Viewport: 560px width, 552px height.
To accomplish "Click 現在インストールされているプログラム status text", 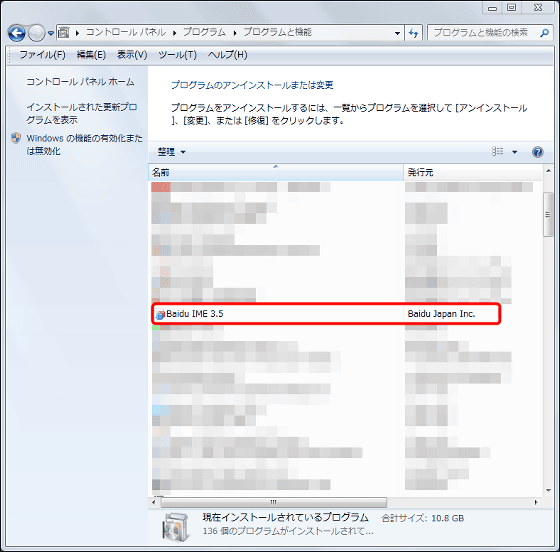I will (285, 517).
